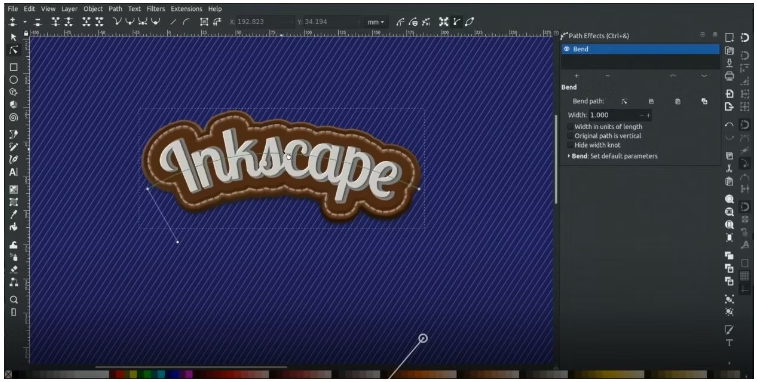The width and height of the screenshot is (757, 382).
Task: Open the Edit menu
Action: tap(29, 9)
